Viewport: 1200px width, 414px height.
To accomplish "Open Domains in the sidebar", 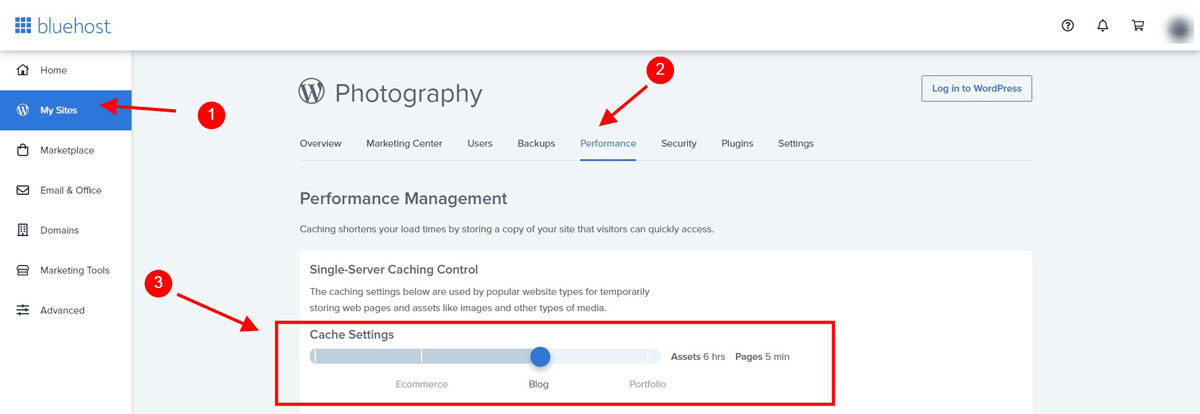I will tap(65, 230).
